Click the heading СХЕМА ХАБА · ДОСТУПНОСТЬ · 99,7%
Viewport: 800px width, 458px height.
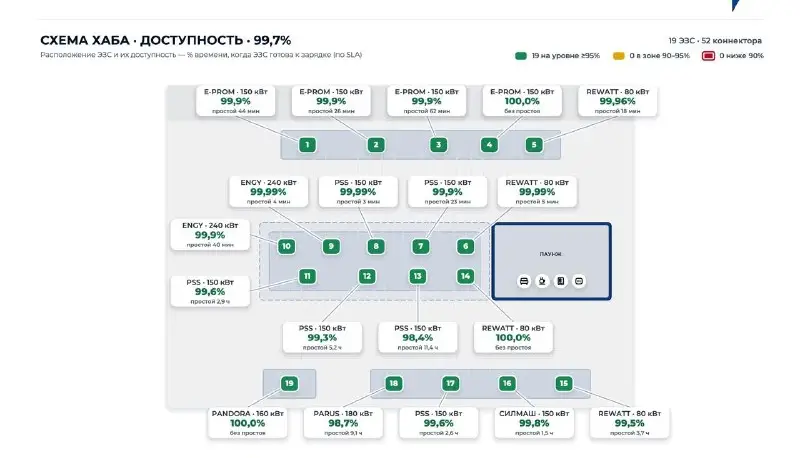point(166,40)
